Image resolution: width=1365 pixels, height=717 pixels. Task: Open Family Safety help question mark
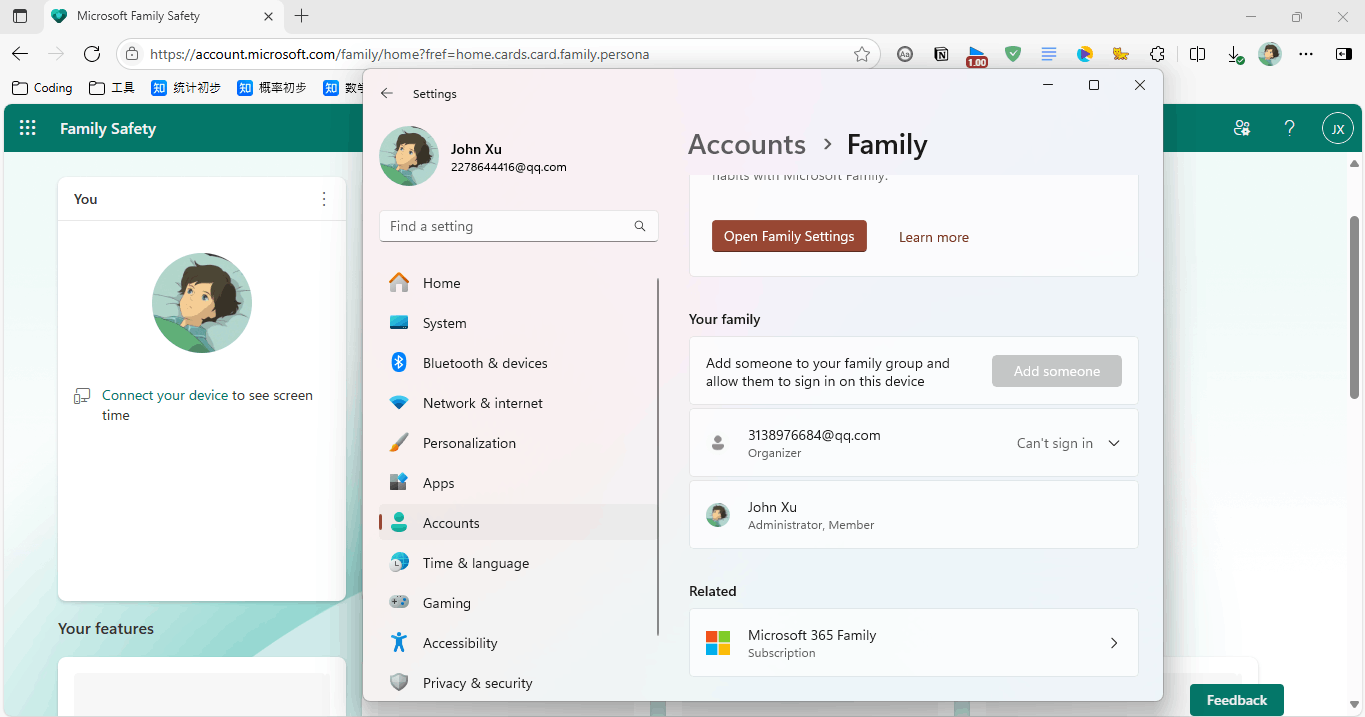coord(1290,128)
